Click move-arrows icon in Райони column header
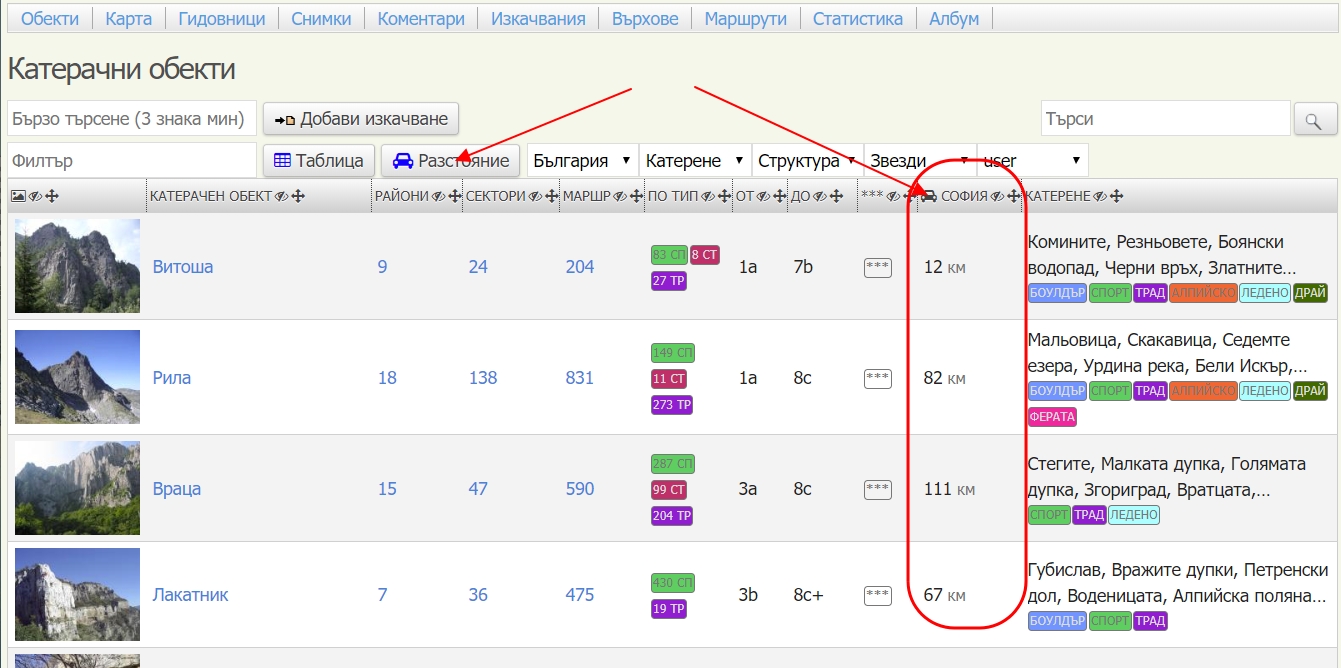The image size is (1341, 668). 454,197
